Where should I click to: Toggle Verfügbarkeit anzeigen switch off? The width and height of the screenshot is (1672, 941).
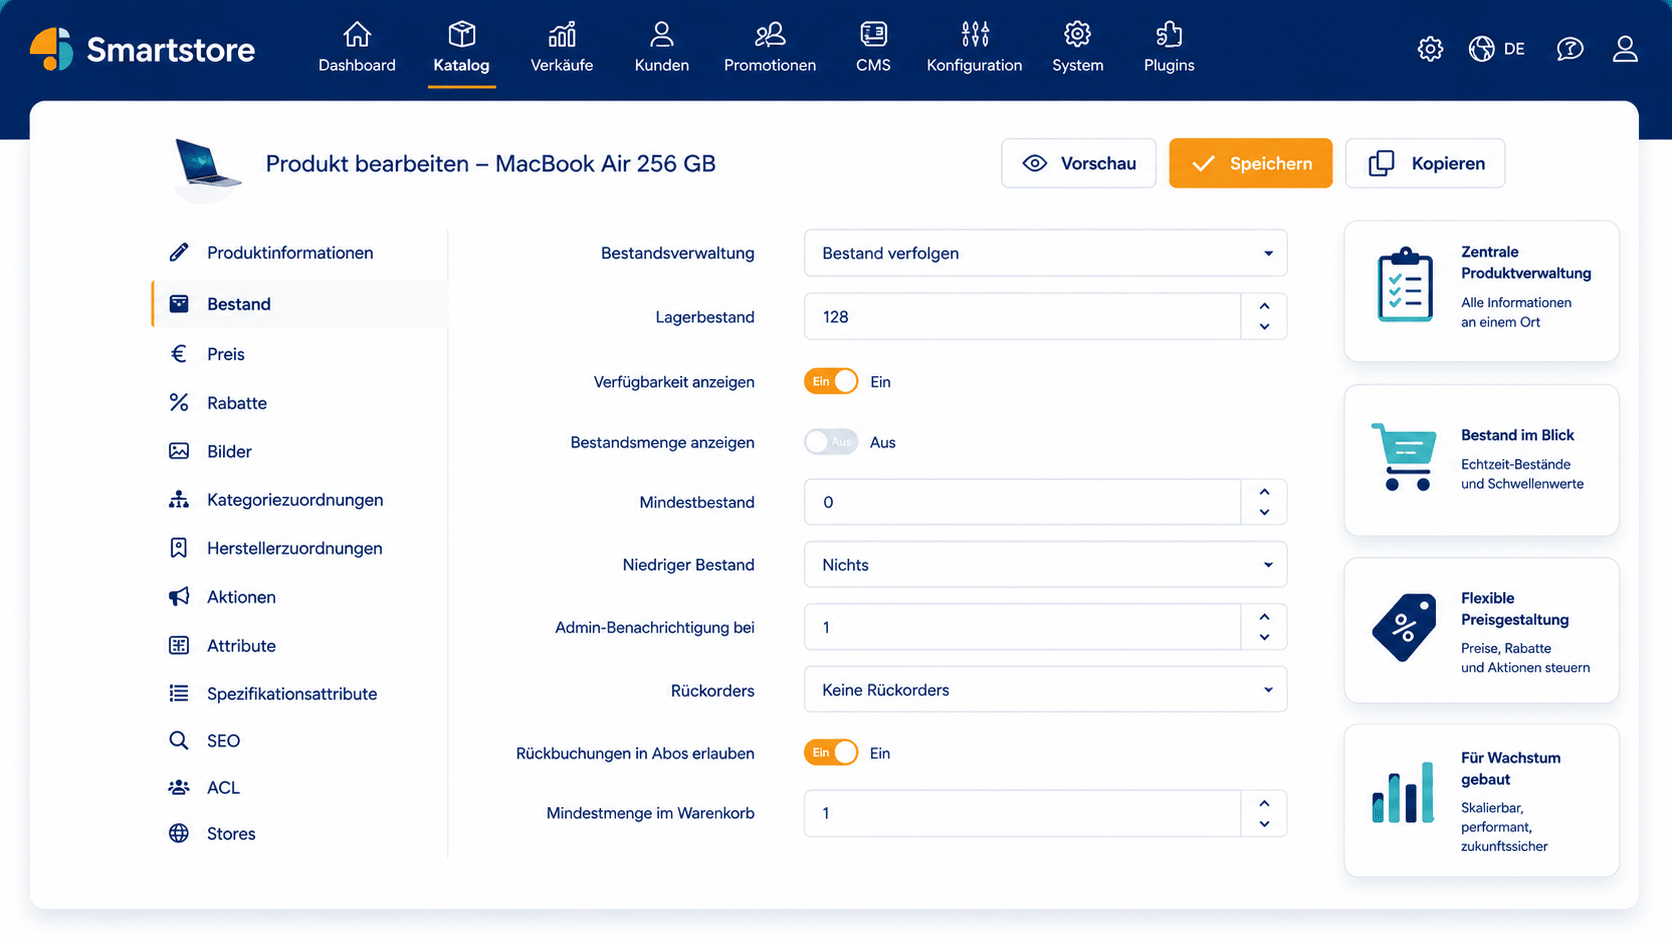pyautogui.click(x=831, y=381)
